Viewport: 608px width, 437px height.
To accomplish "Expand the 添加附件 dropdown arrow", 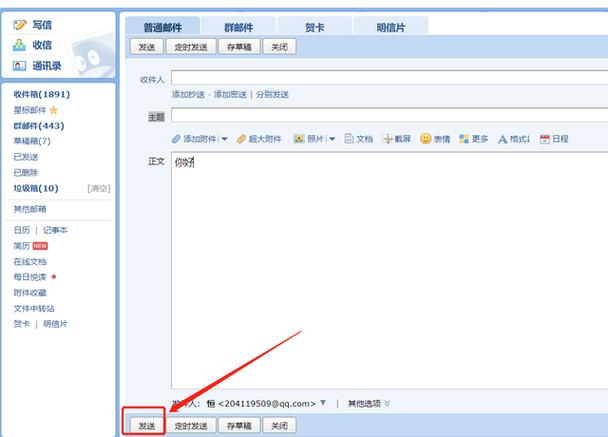I will 224,139.
